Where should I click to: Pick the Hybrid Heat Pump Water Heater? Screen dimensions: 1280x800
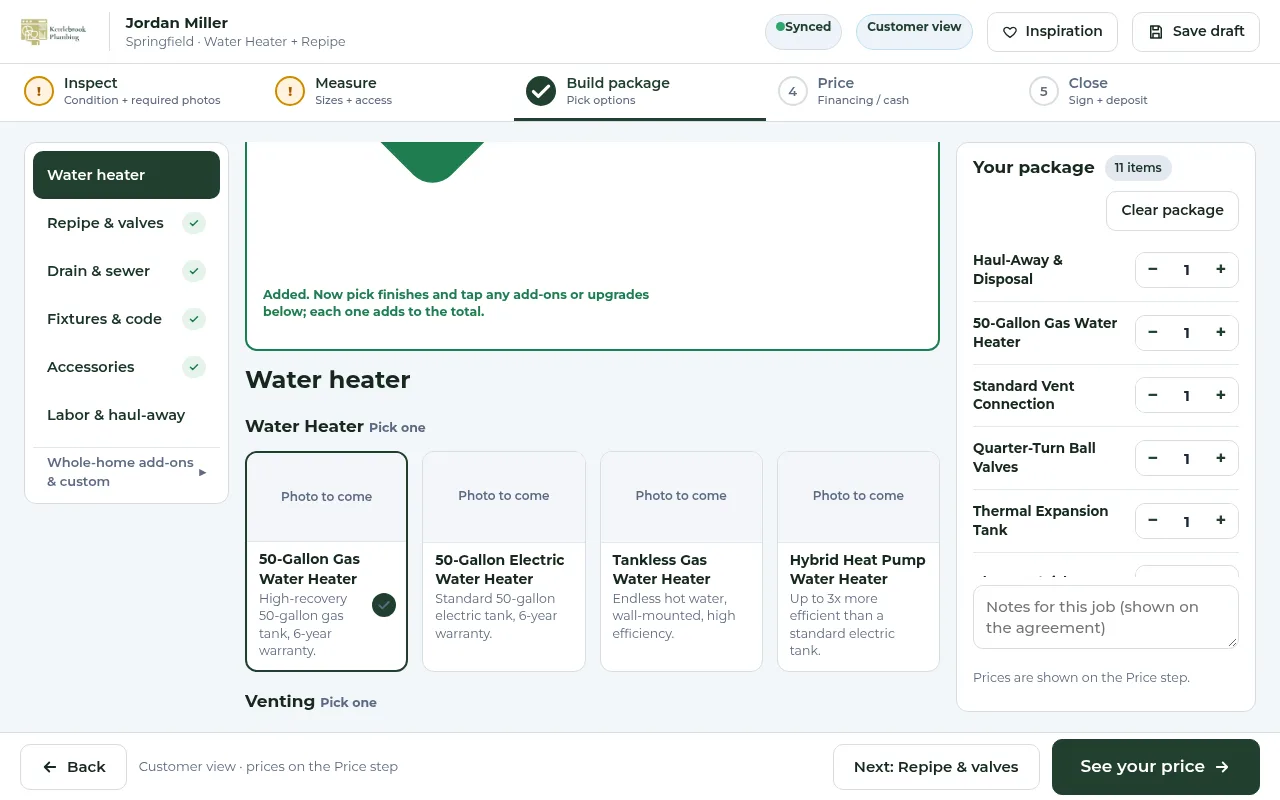[x=858, y=561]
